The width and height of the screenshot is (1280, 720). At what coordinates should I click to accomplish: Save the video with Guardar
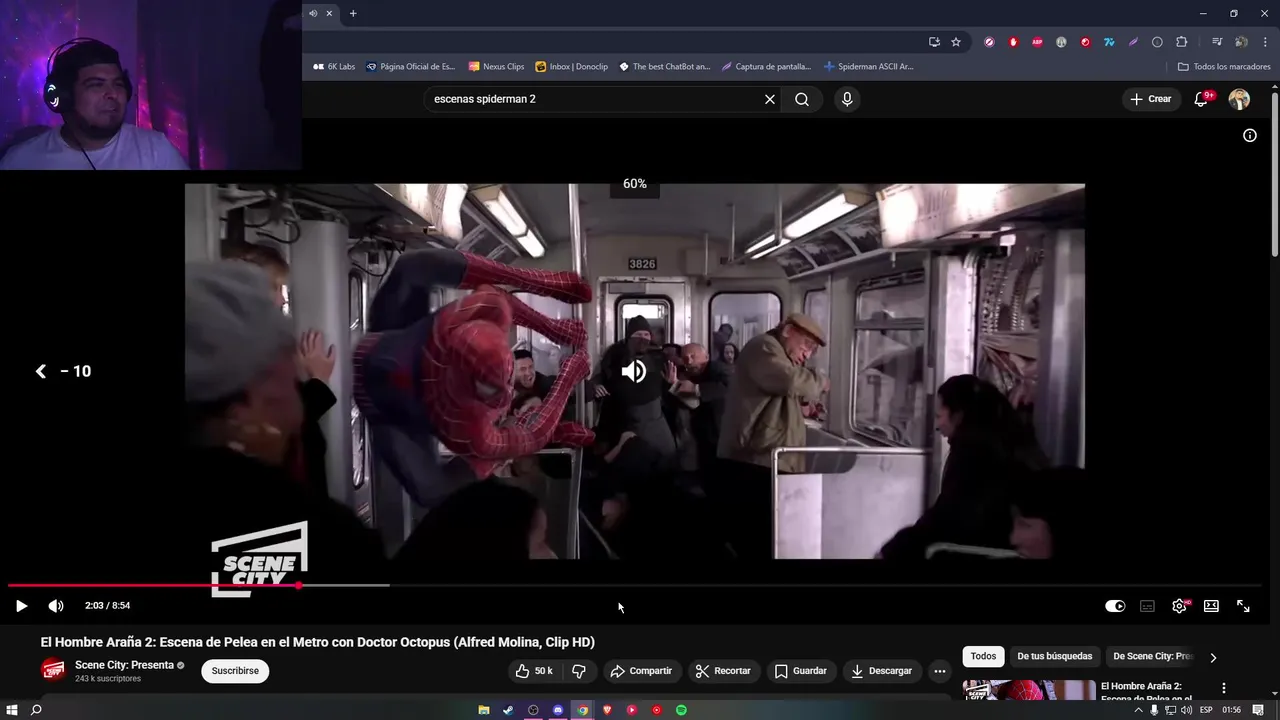(x=801, y=671)
